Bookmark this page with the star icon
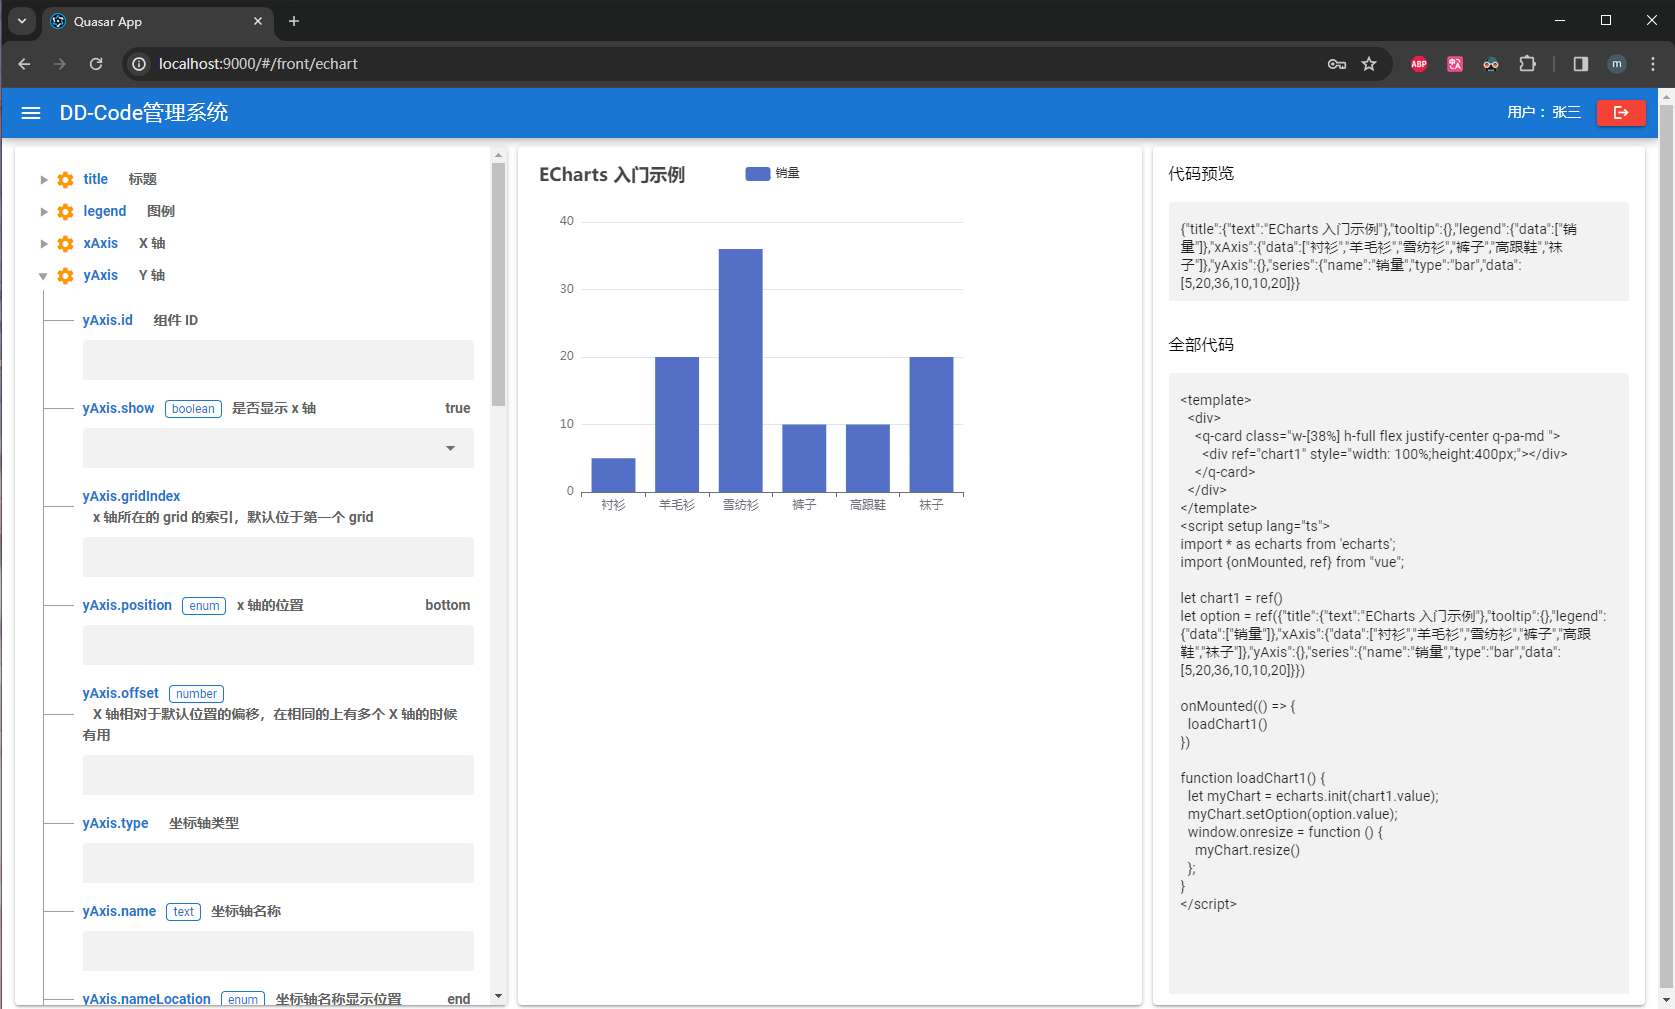1675x1009 pixels. pos(1369,64)
